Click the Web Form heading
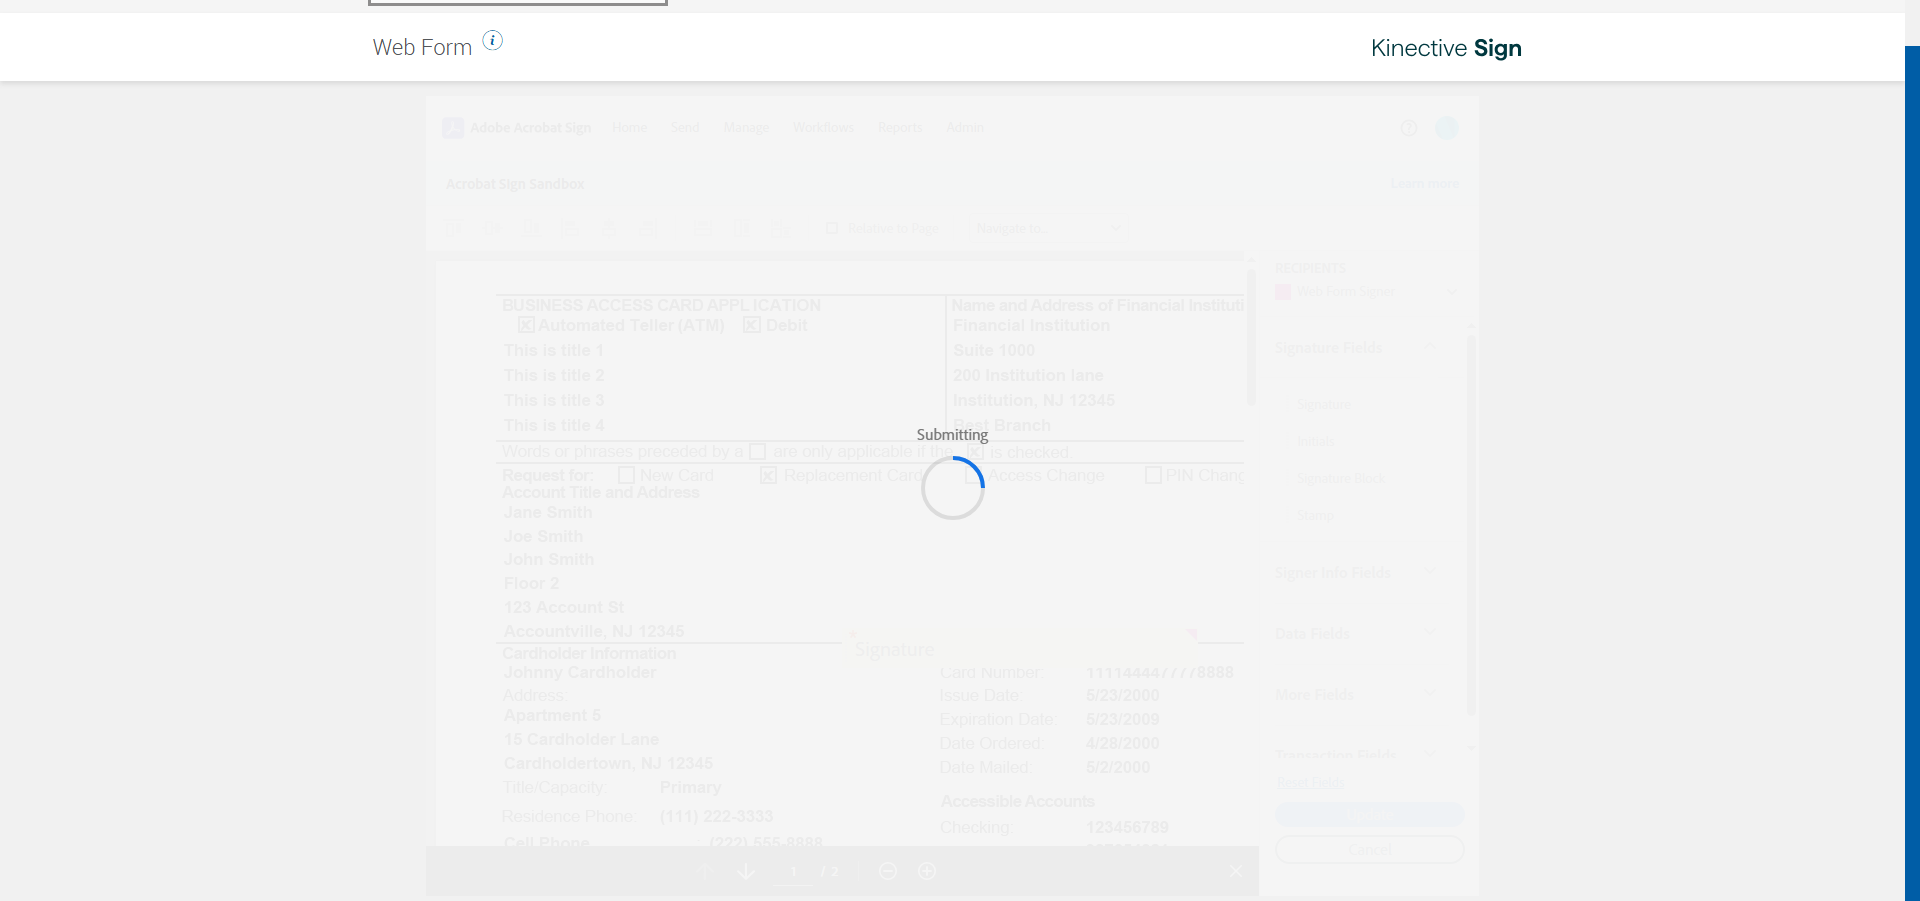This screenshot has width=1920, height=901. click(422, 47)
